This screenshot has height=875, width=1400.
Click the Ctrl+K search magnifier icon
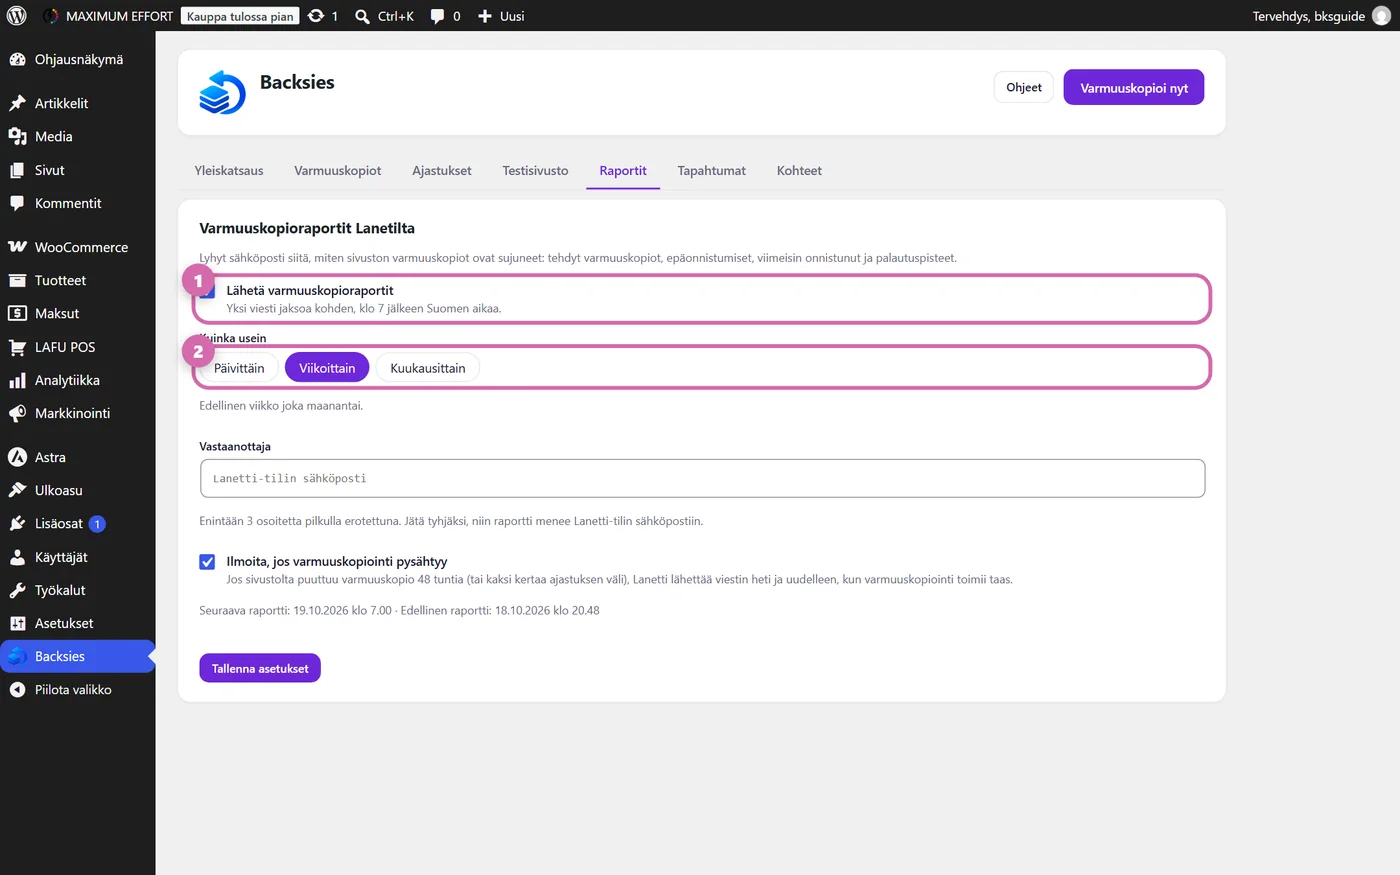(x=362, y=16)
